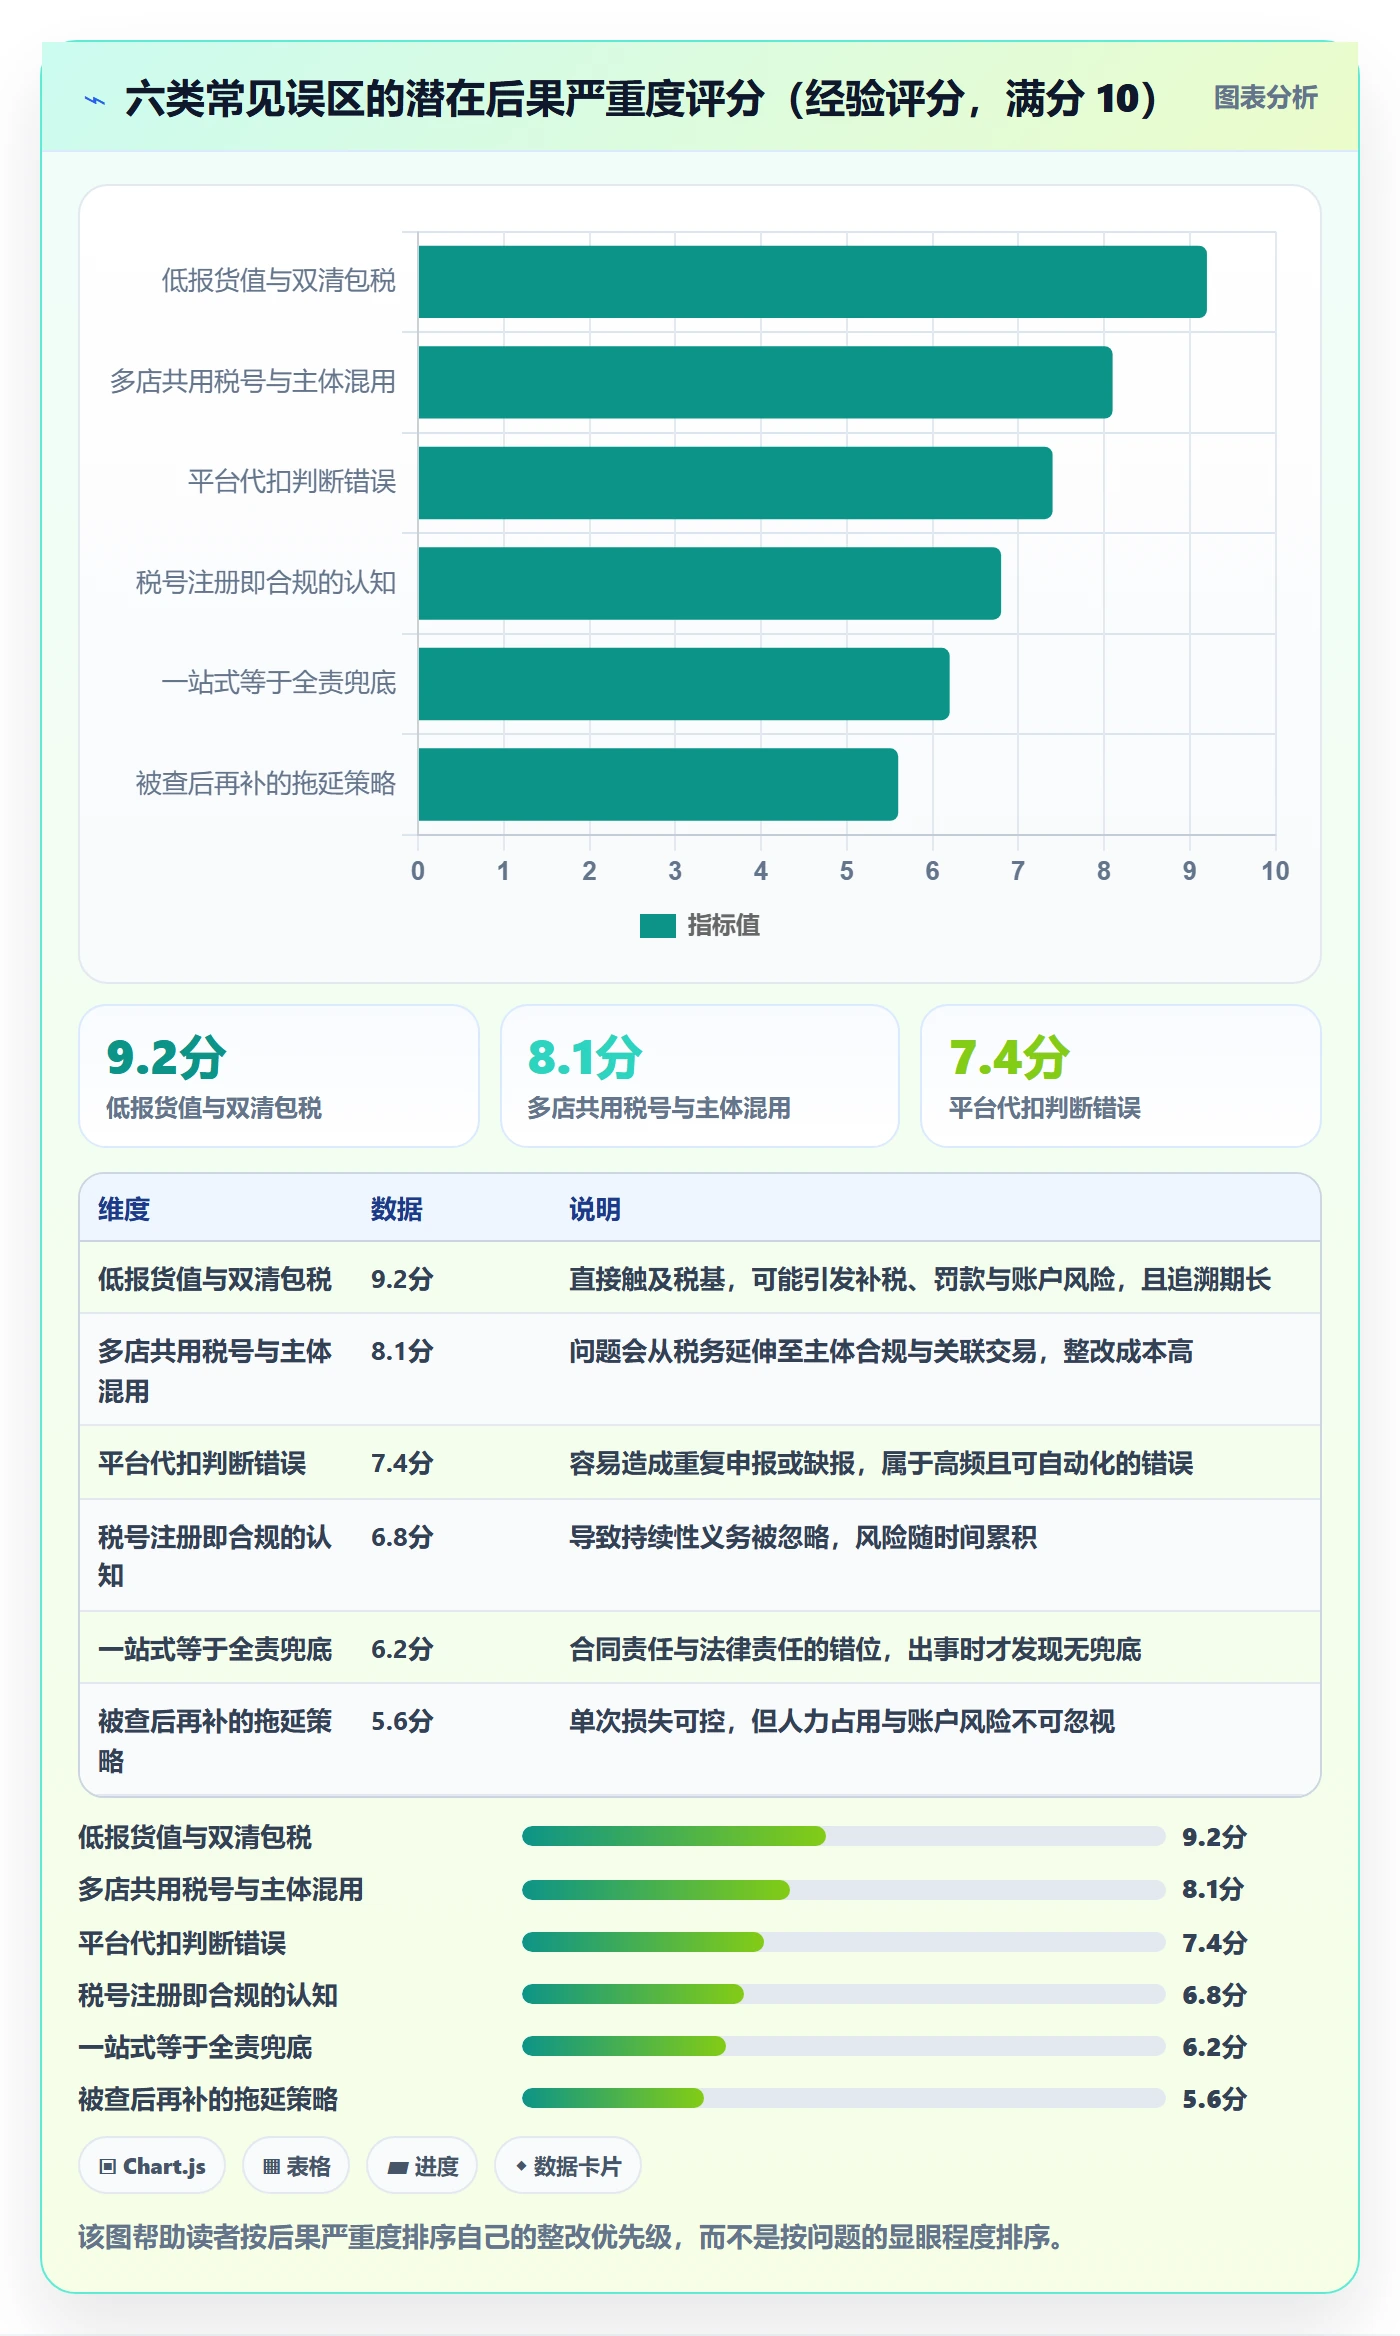Click the 数据 table column header
Image resolution: width=1400 pixels, height=2336 pixels.
point(397,1209)
